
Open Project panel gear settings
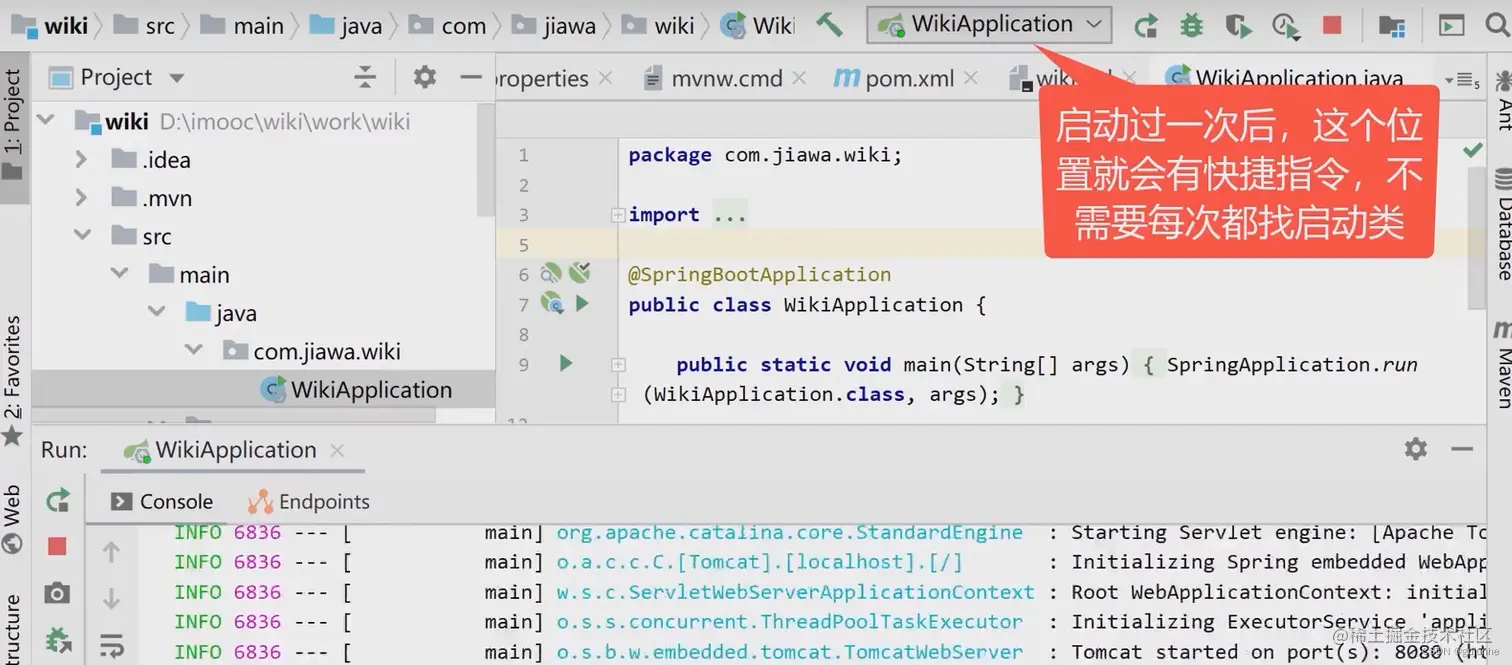pyautogui.click(x=425, y=77)
